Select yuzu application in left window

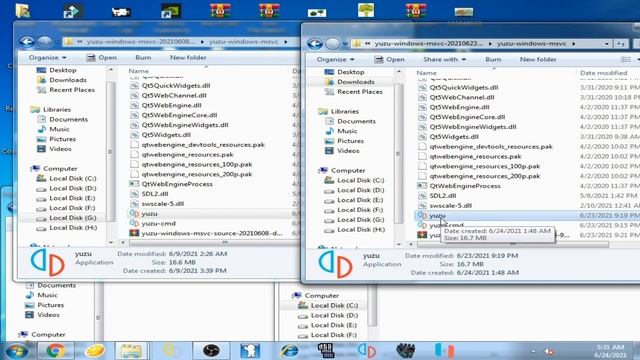click(149, 213)
